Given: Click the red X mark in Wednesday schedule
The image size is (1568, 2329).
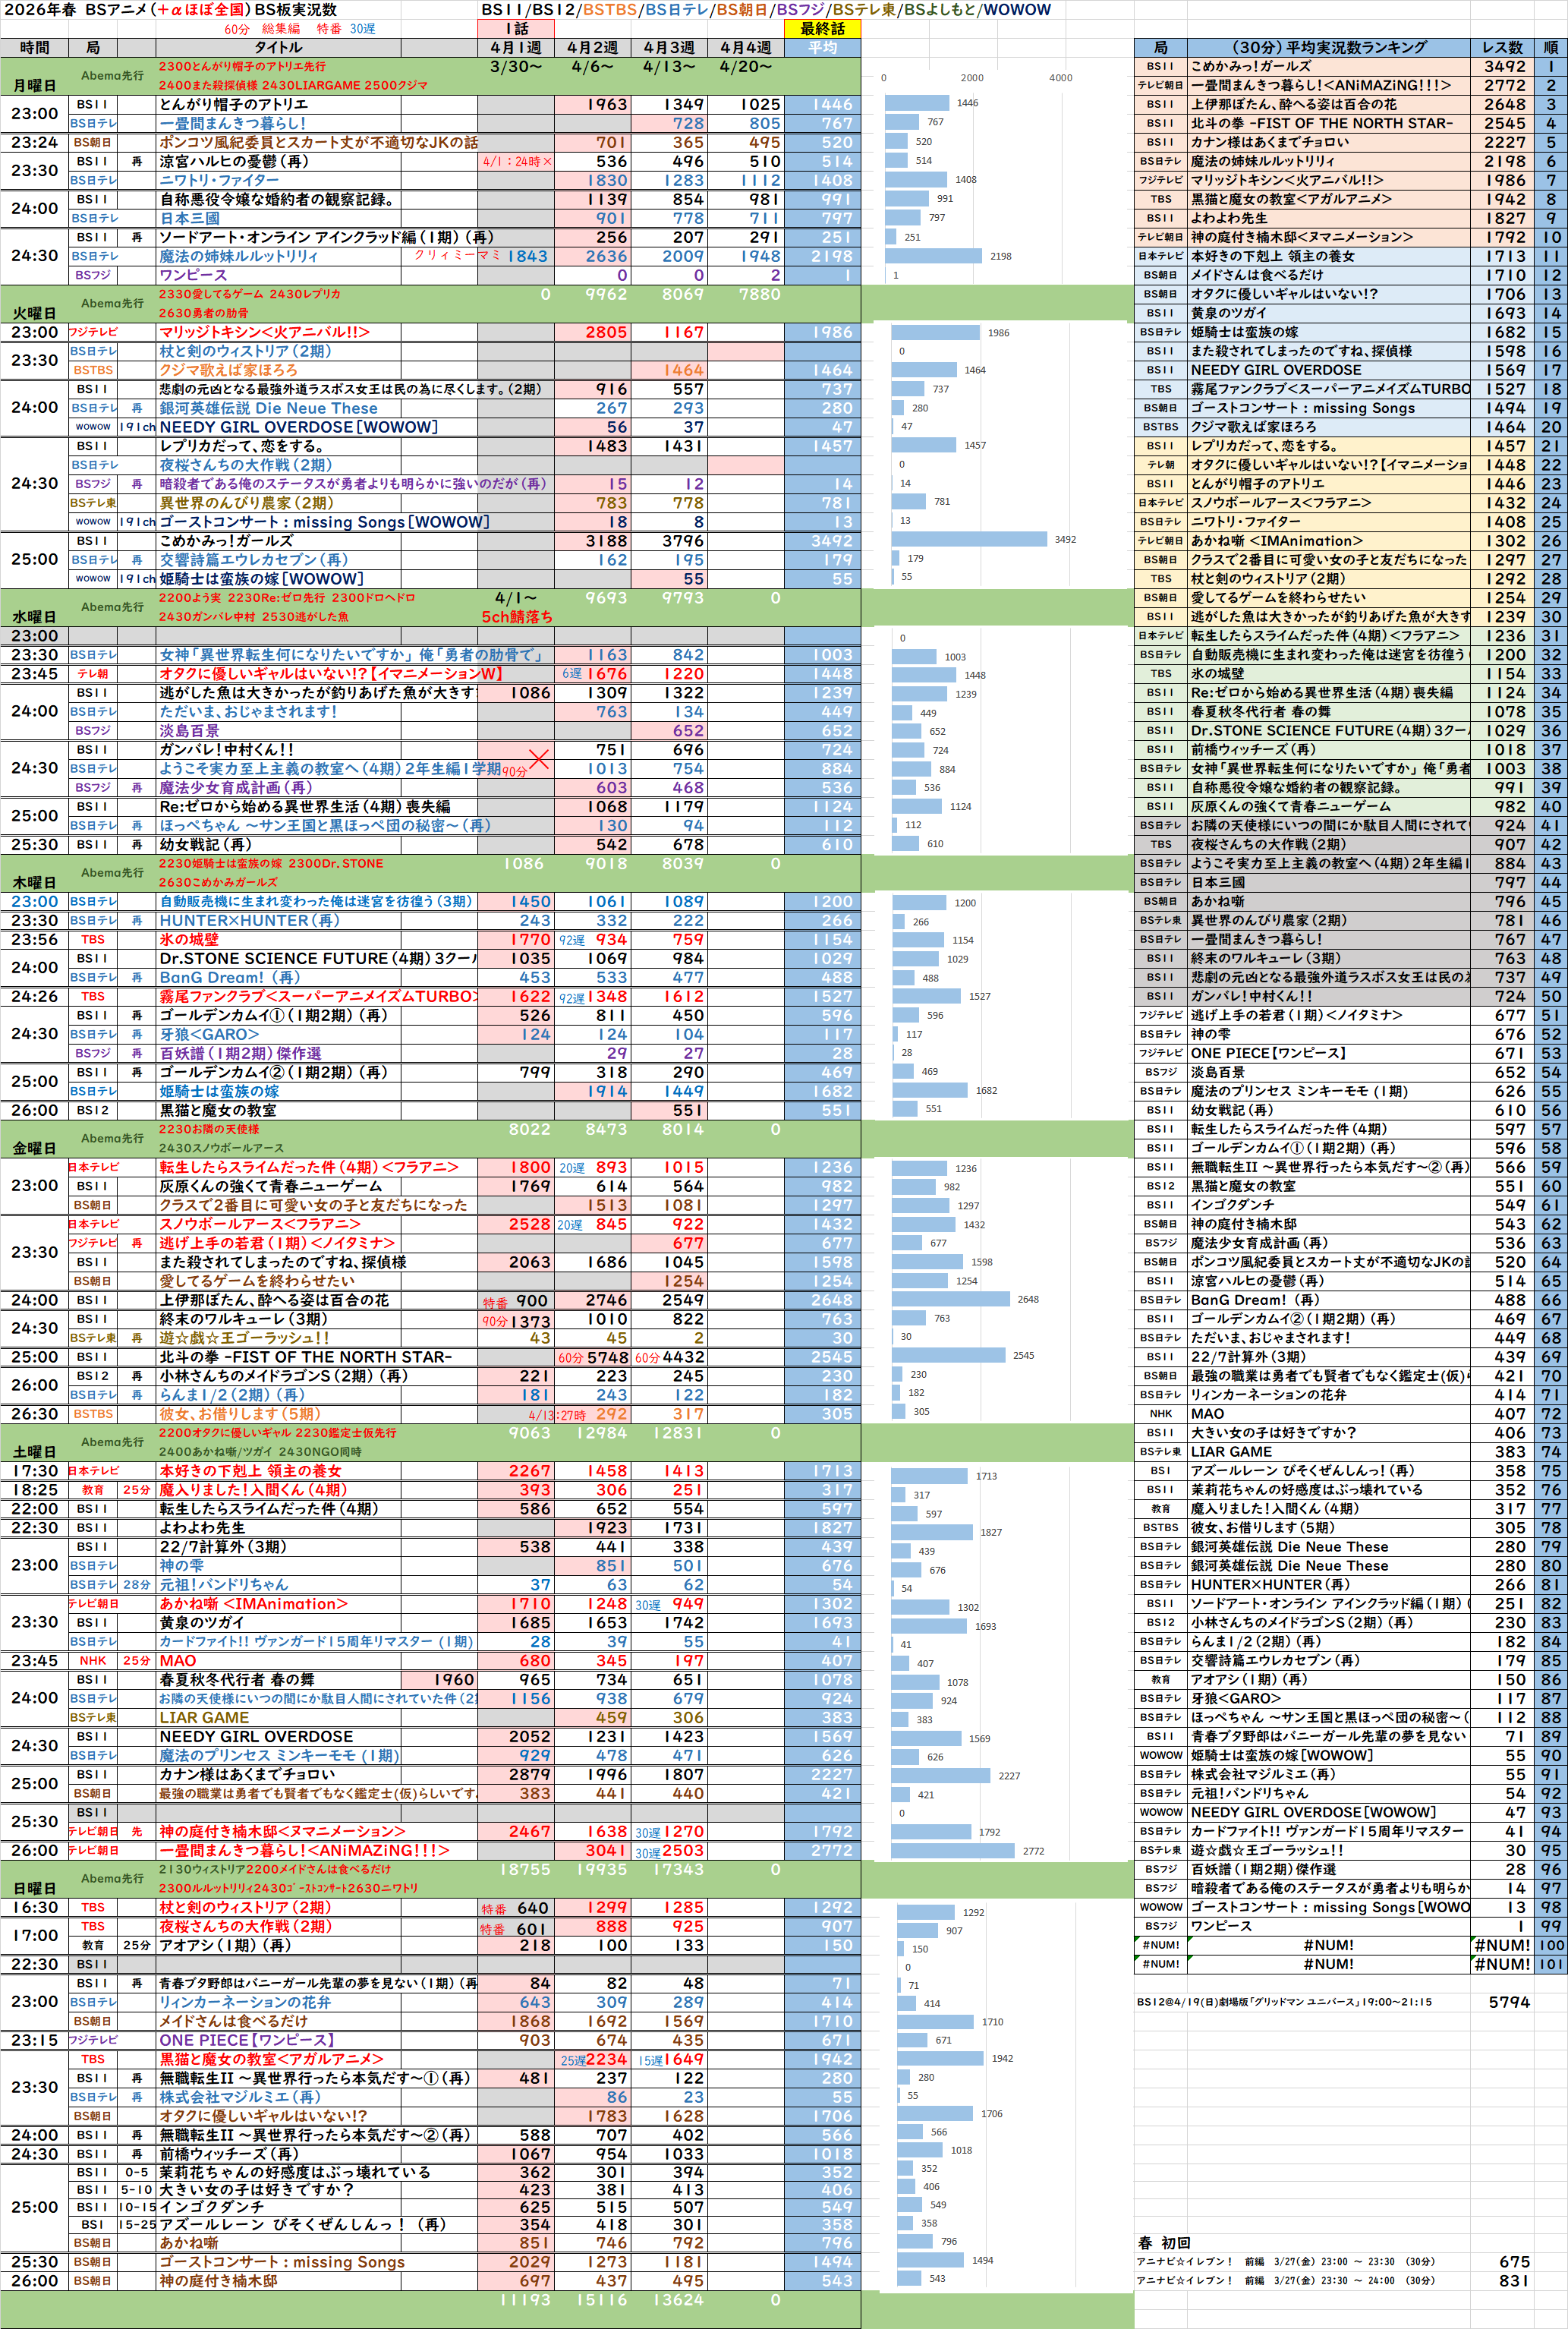Looking at the screenshot, I should 539,760.
